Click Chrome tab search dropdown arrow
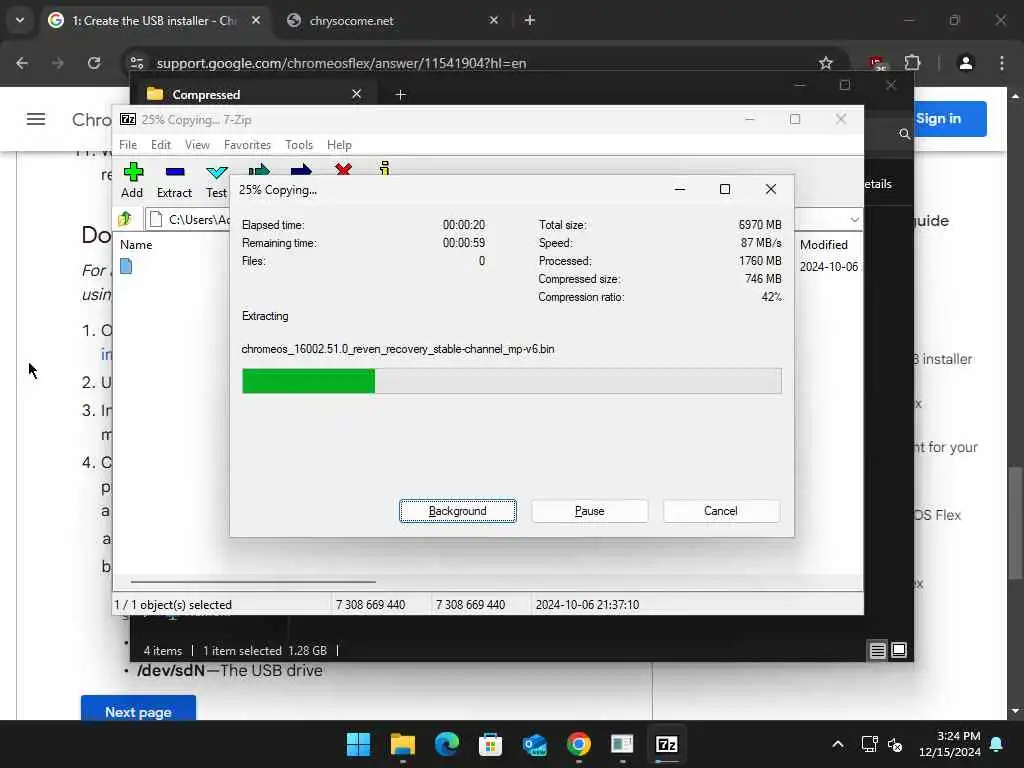Screen dimensions: 1024x768 point(20,20)
